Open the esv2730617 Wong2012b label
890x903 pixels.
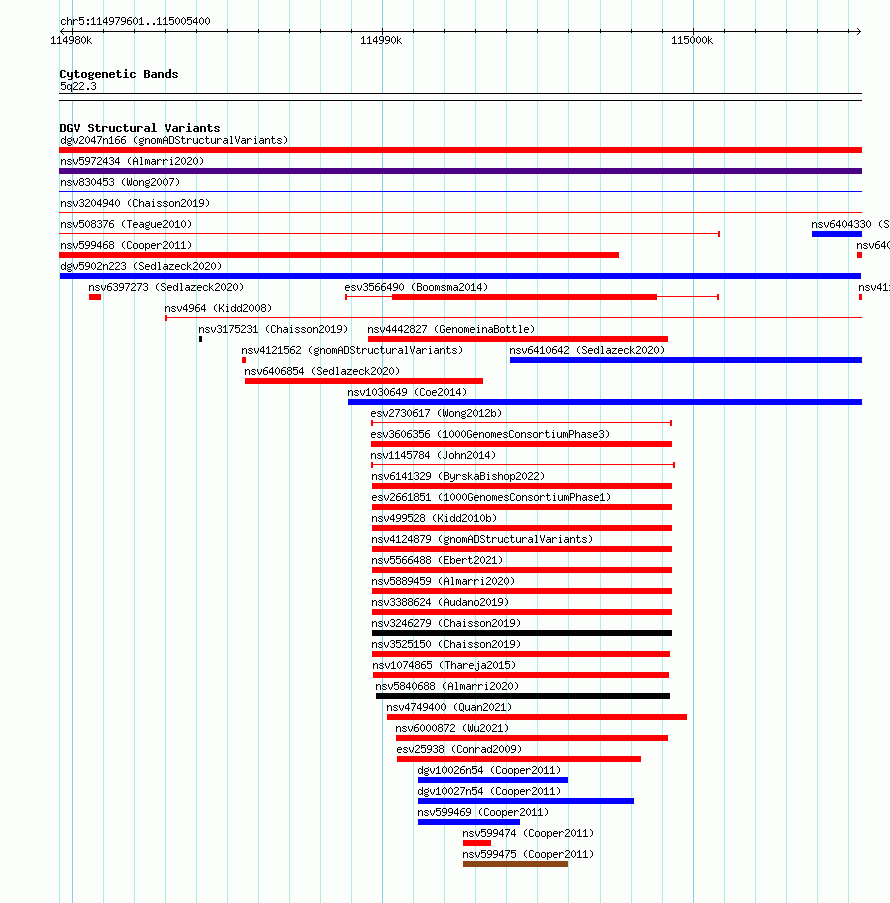coord(436,413)
